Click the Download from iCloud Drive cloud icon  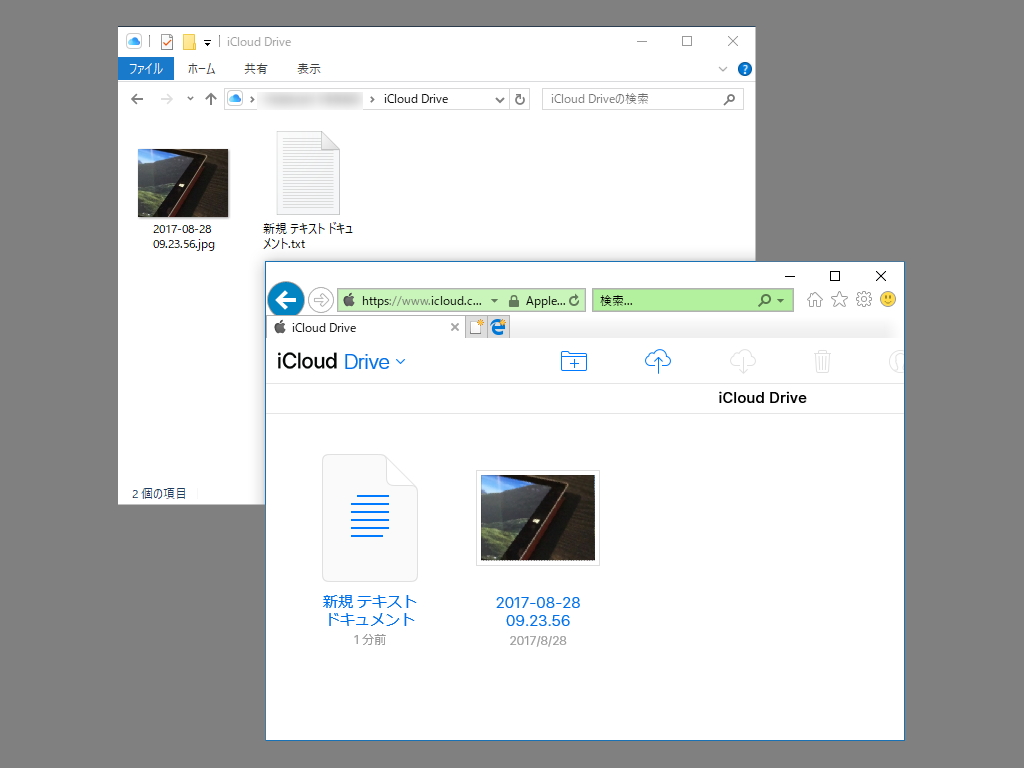click(742, 361)
